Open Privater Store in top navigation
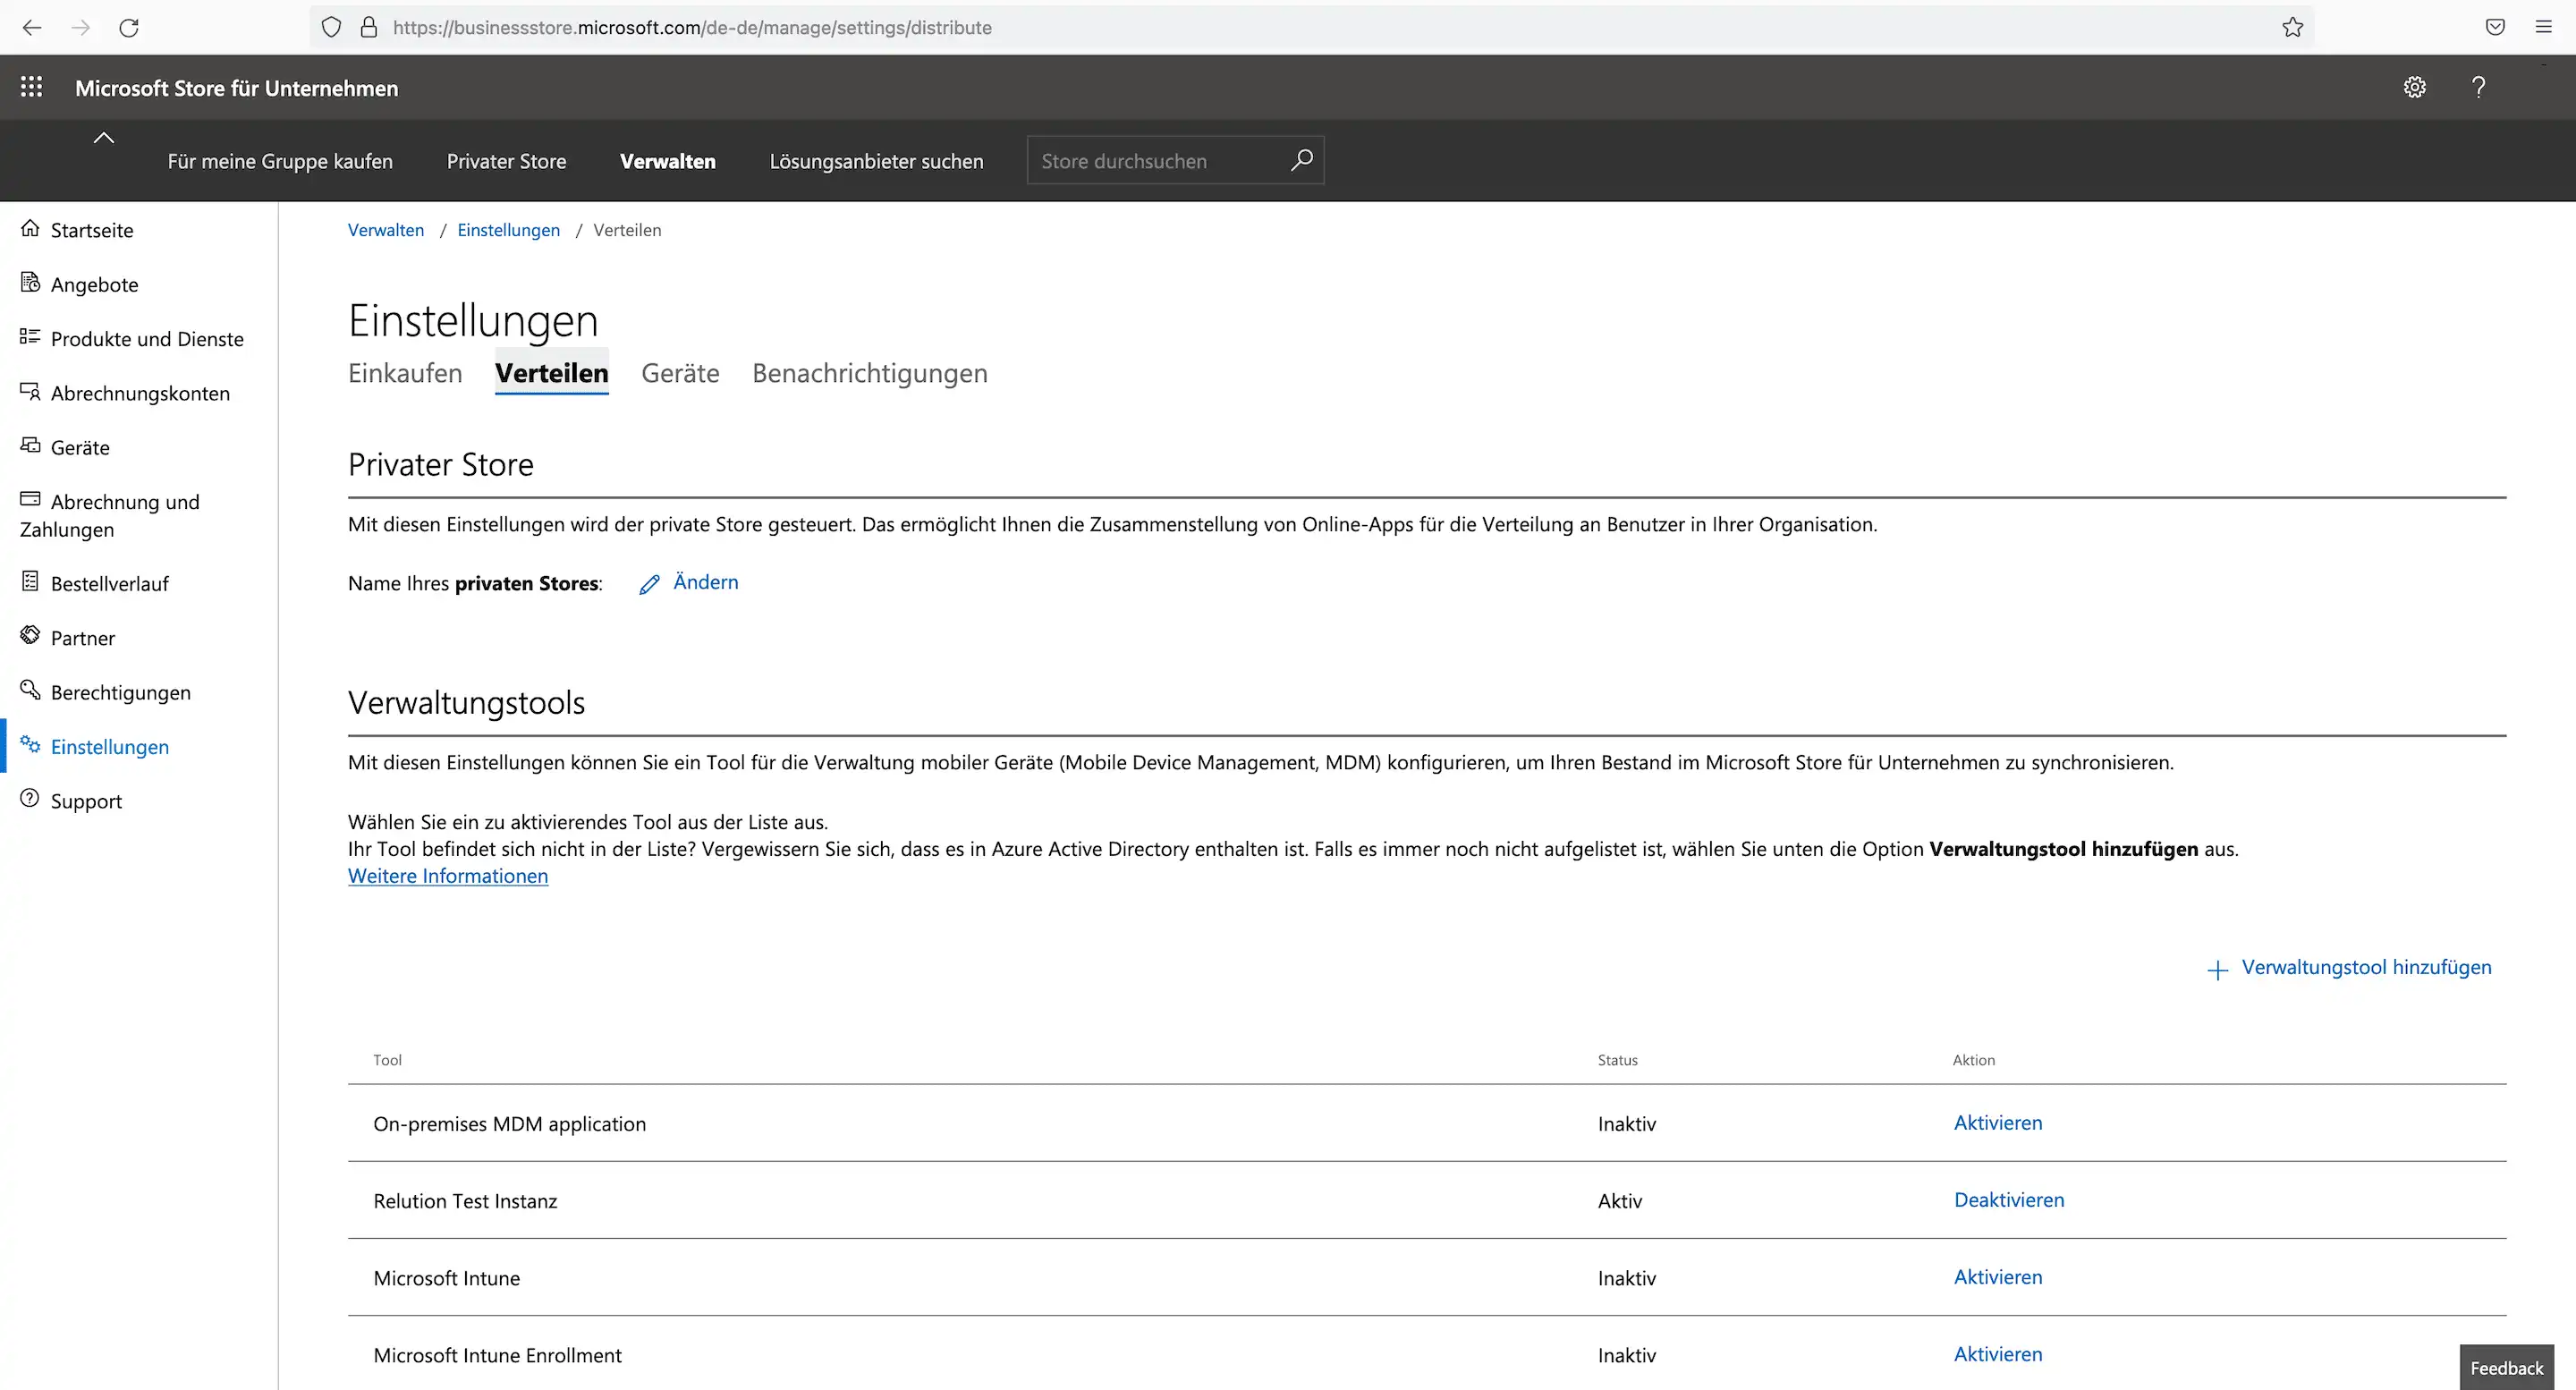 coord(506,161)
